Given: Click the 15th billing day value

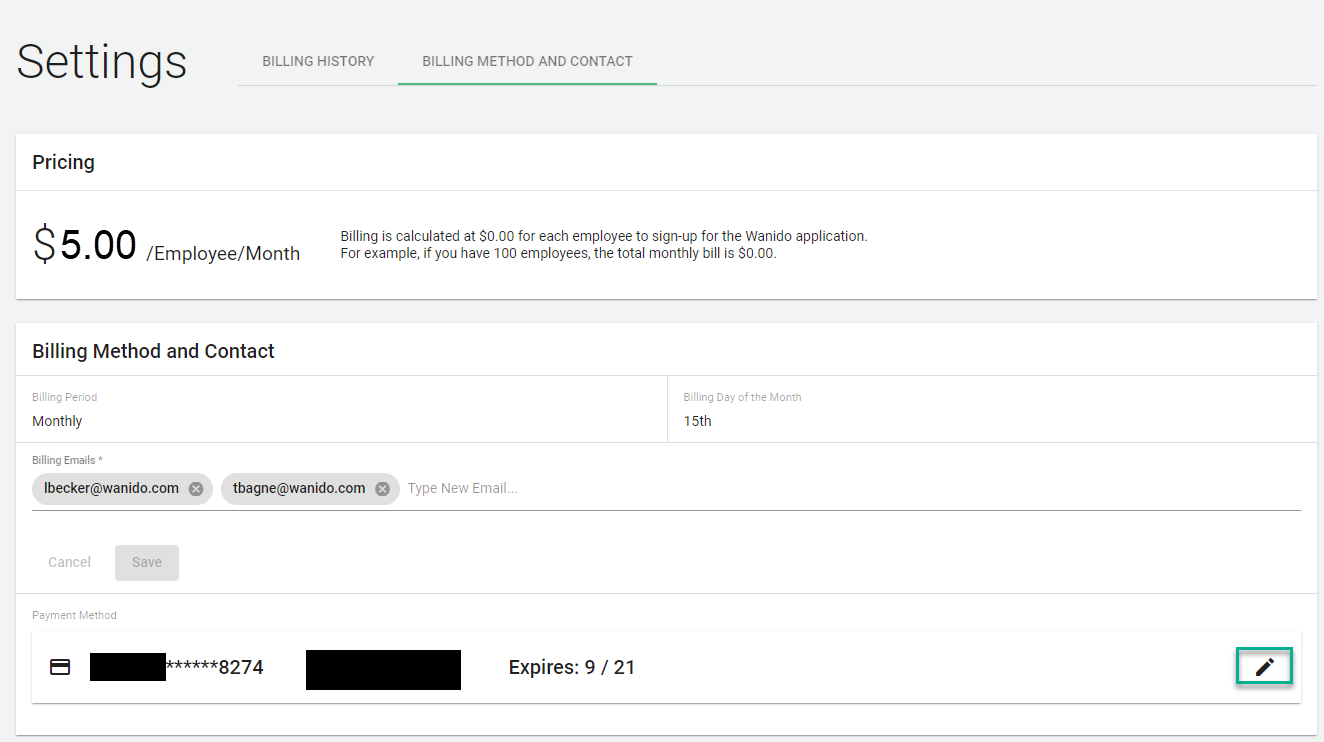Looking at the screenshot, I should [x=698, y=421].
